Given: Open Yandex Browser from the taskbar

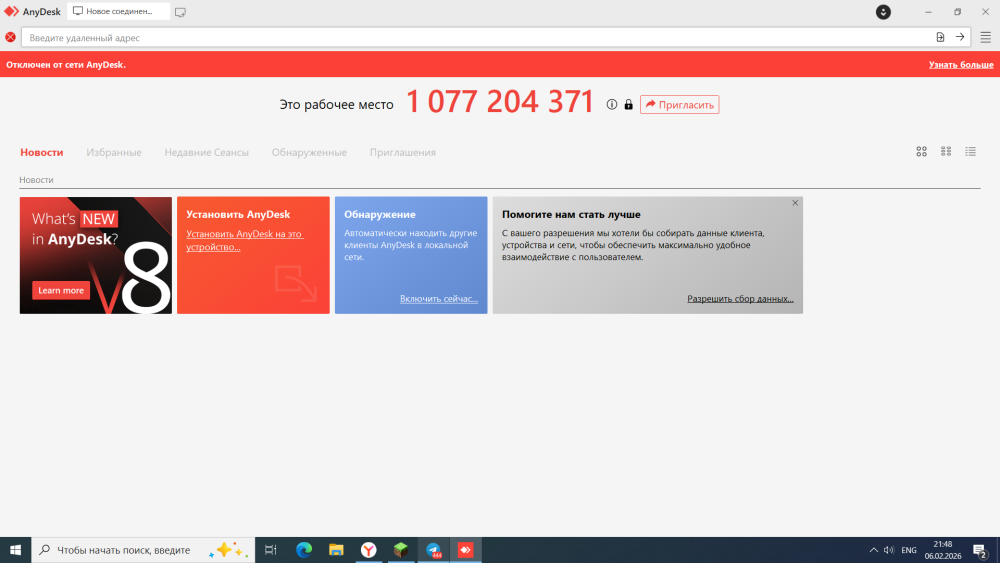Looking at the screenshot, I should tap(369, 550).
